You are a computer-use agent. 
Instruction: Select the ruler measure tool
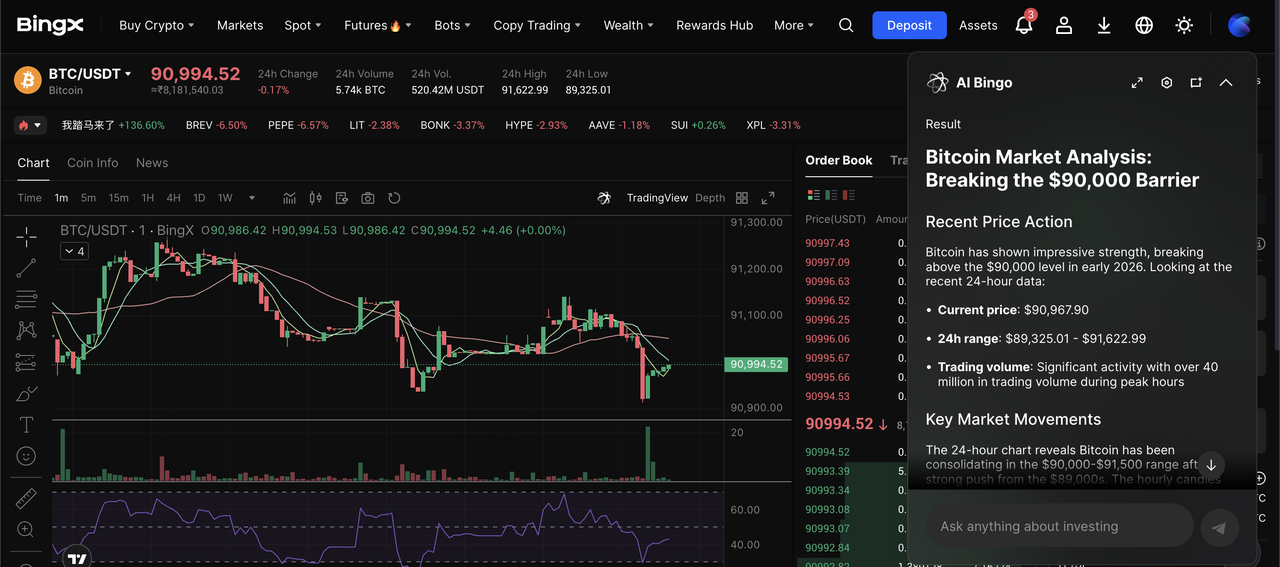[x=26, y=498]
